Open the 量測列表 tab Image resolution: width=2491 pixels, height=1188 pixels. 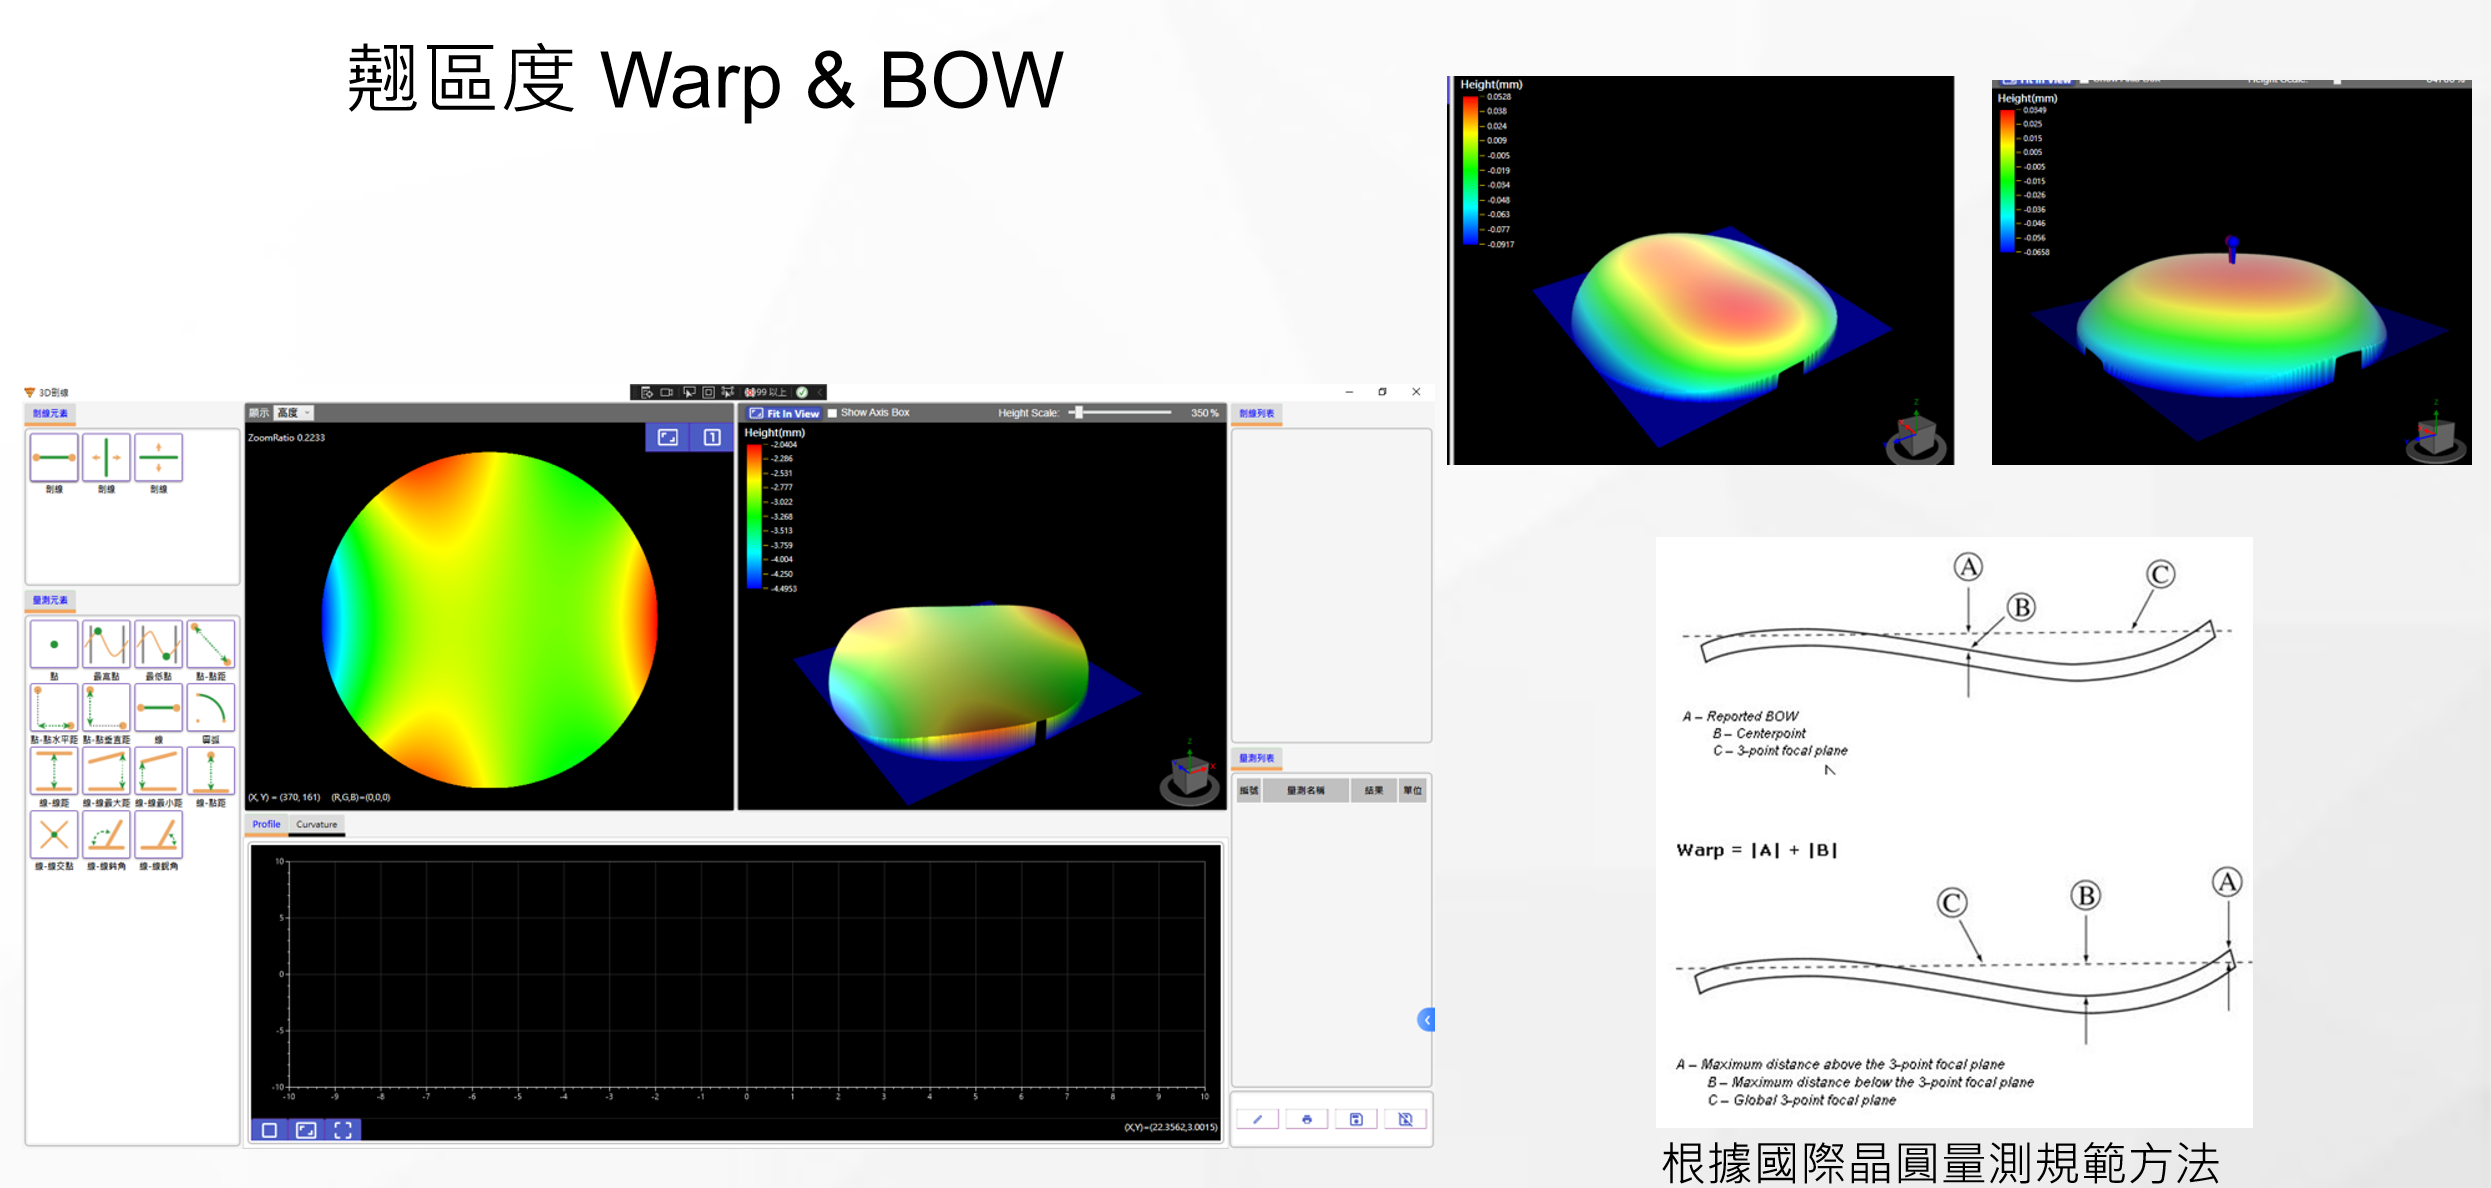(x=1257, y=758)
